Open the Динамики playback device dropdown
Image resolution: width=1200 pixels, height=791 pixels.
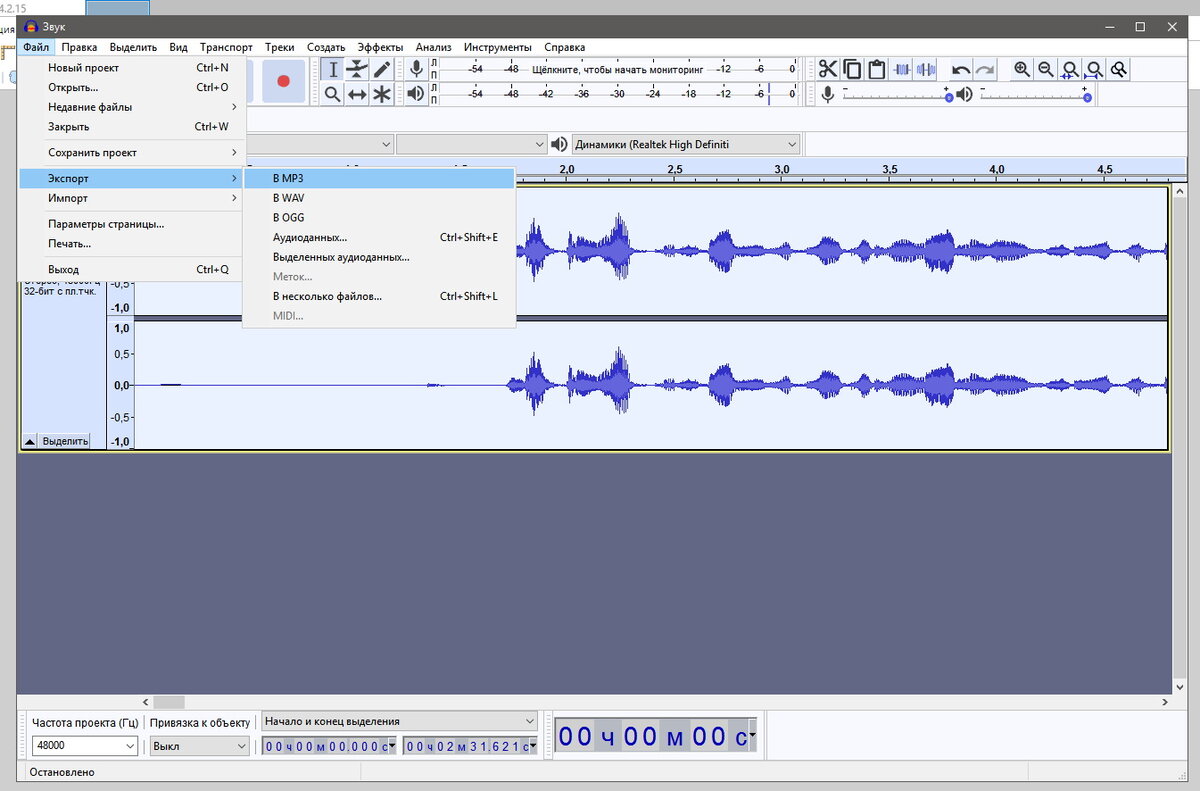[686, 144]
